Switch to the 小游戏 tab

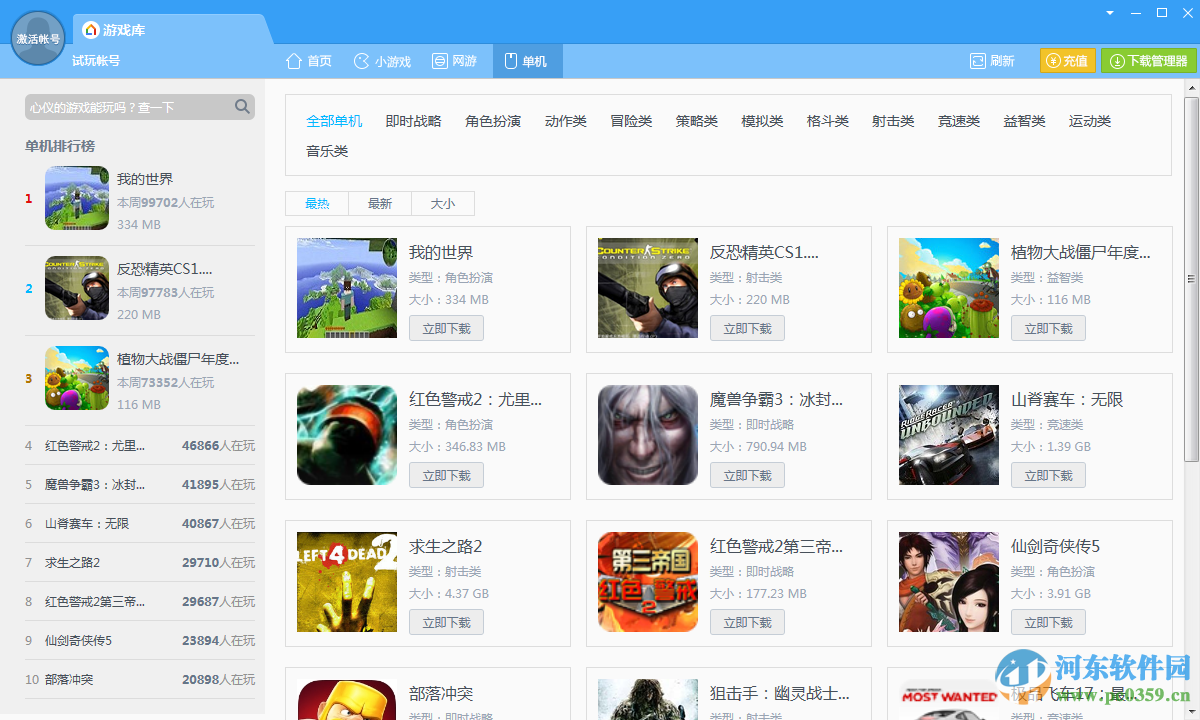382,61
